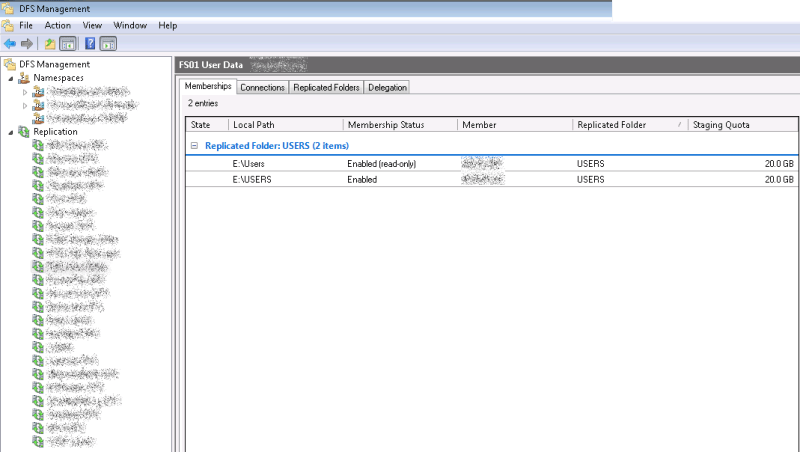Collapse the Namespaces tree node
The width and height of the screenshot is (800, 452).
click(x=11, y=79)
